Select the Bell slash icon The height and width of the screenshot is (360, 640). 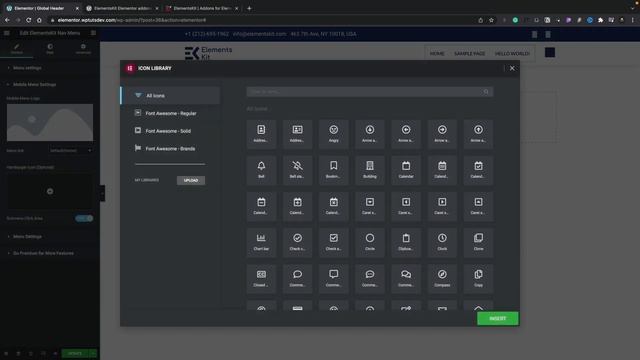298,170
